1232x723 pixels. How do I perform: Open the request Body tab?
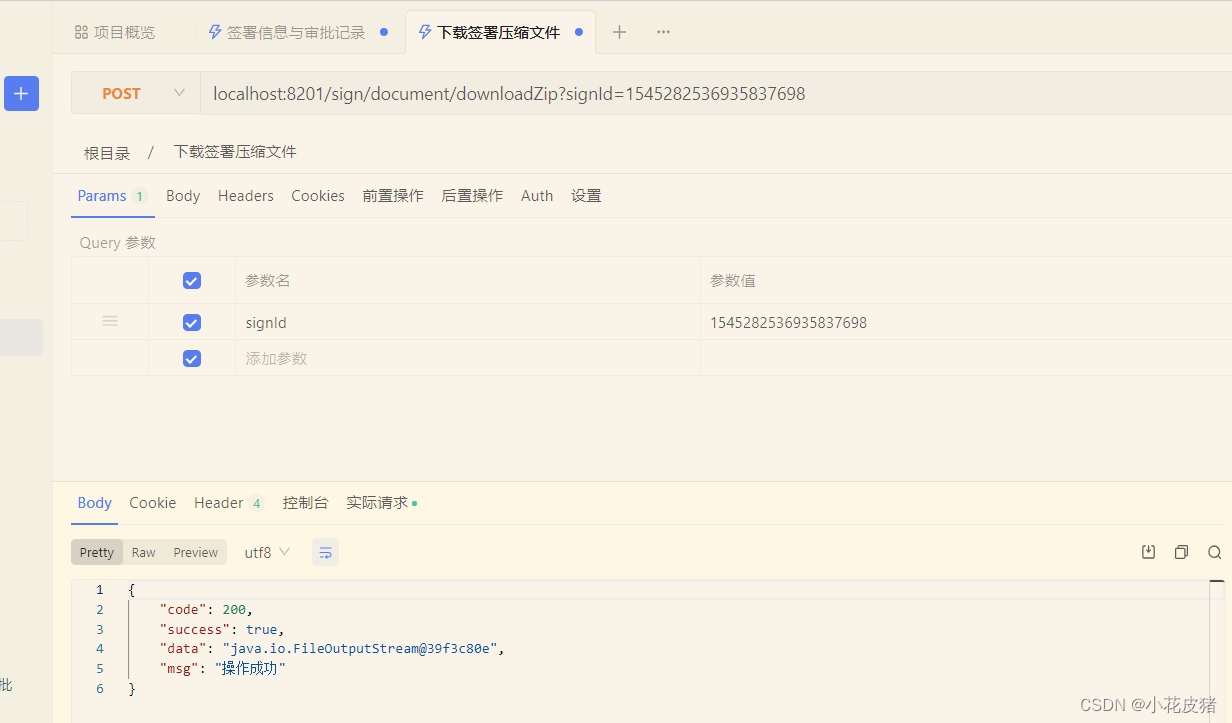tap(183, 196)
